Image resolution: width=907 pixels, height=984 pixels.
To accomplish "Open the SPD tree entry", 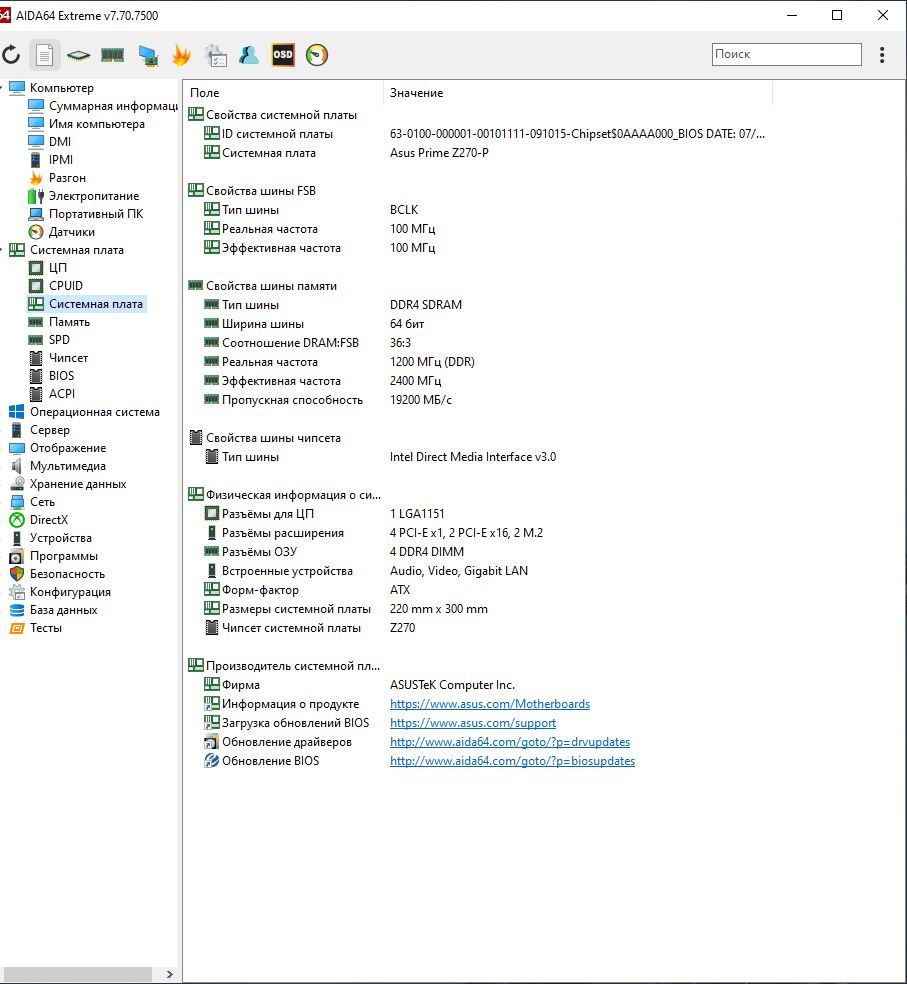I will (59, 340).
